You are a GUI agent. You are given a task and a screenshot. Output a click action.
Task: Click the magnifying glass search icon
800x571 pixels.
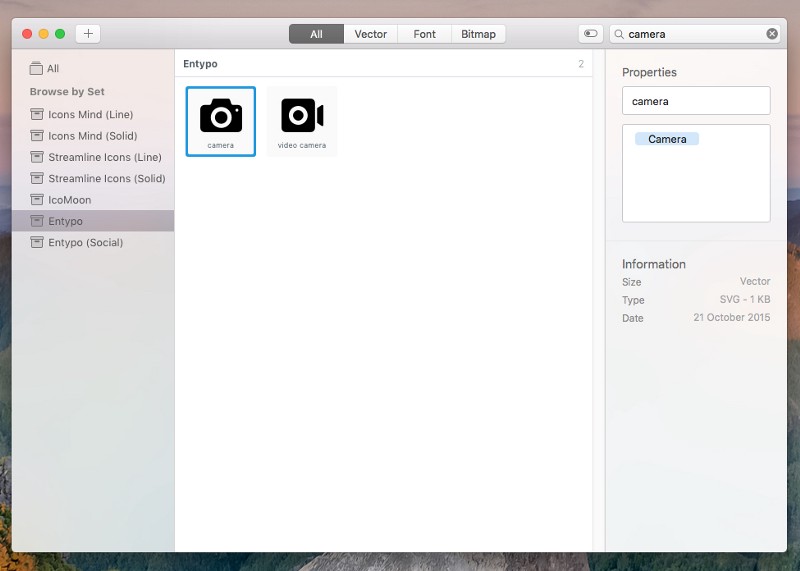point(620,34)
